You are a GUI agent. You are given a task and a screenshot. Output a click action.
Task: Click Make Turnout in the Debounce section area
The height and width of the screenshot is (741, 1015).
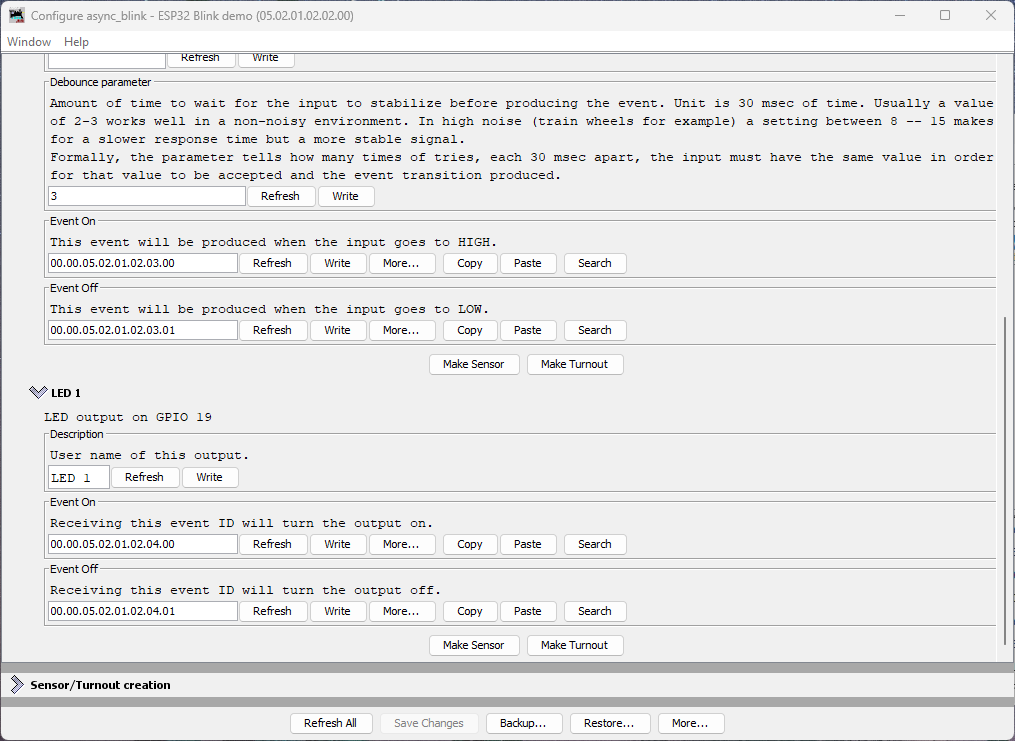(x=575, y=364)
